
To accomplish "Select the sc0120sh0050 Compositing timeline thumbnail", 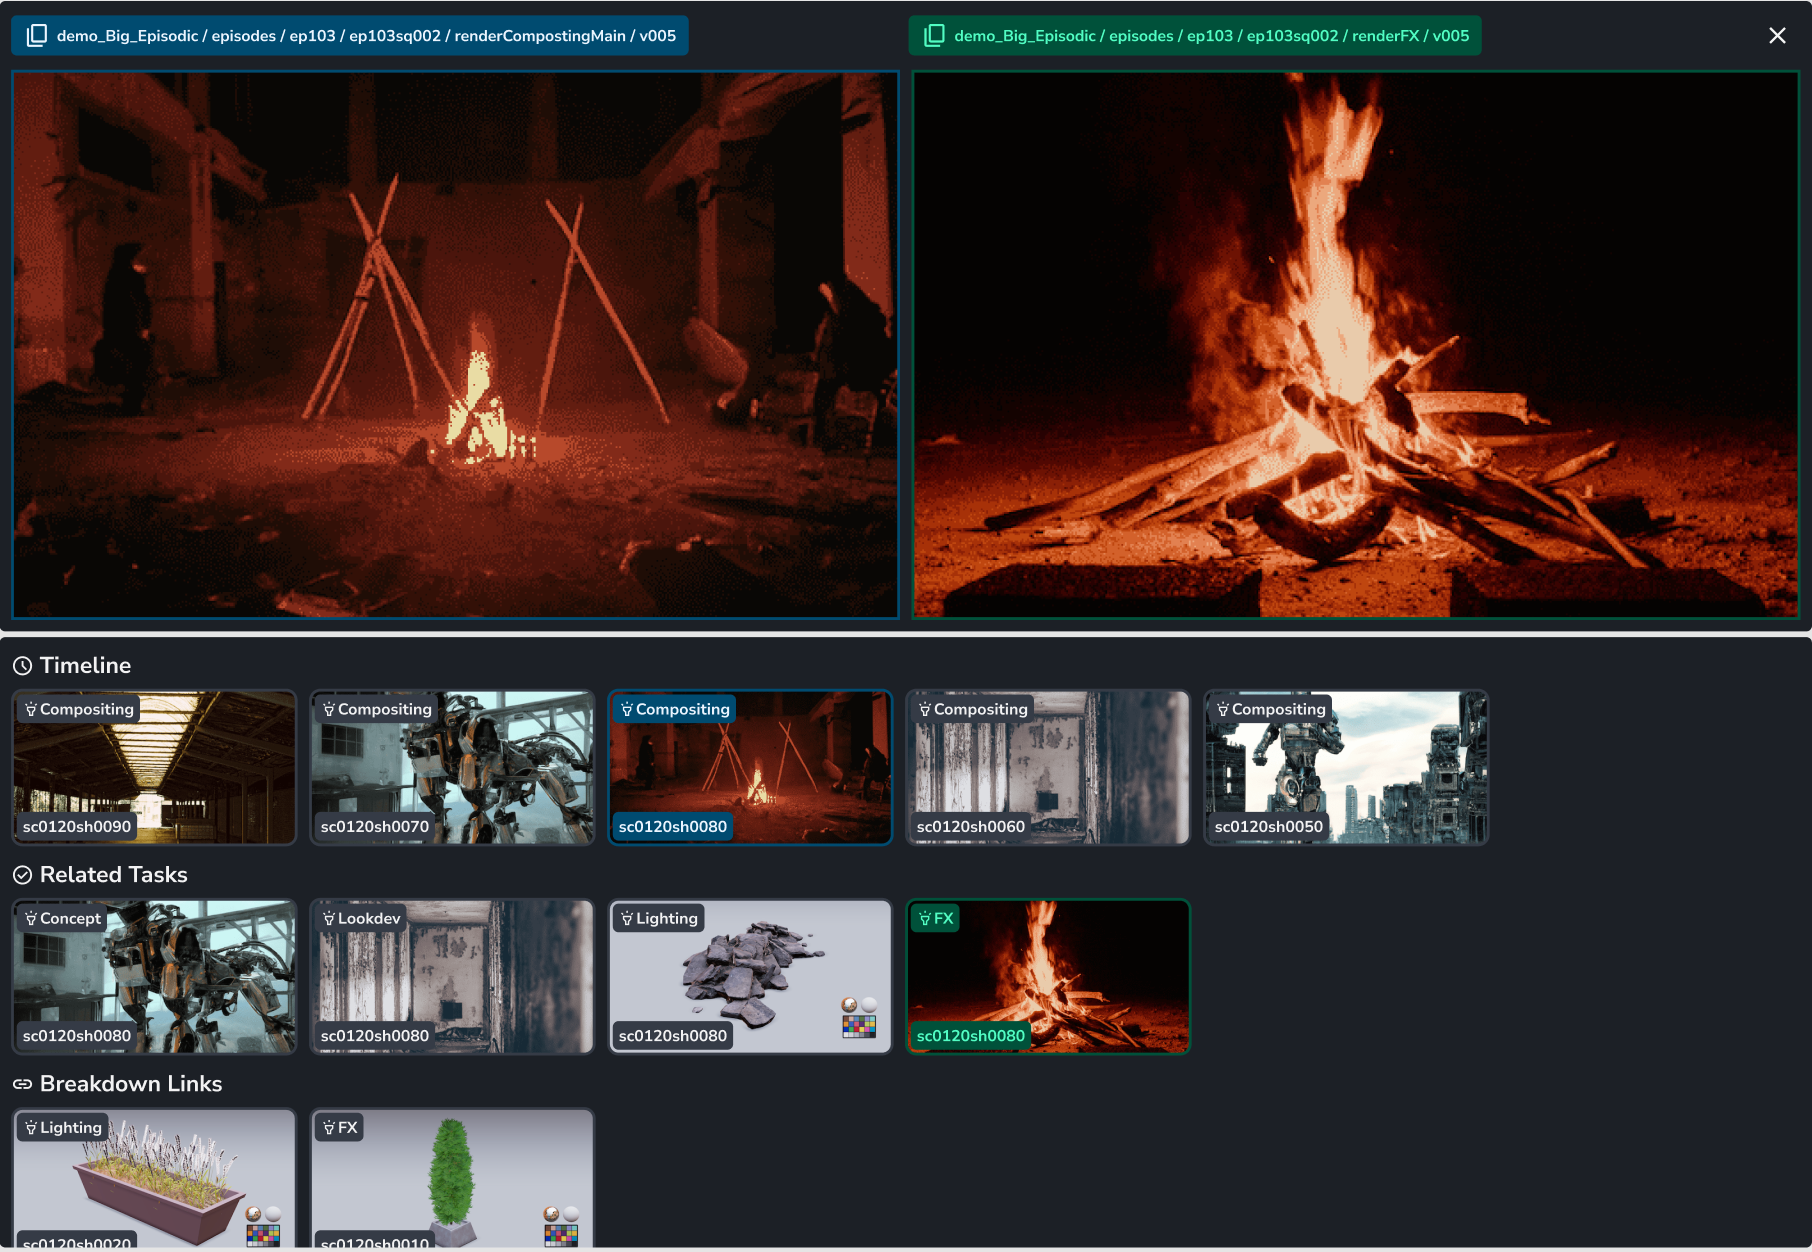I will click(x=1346, y=768).
